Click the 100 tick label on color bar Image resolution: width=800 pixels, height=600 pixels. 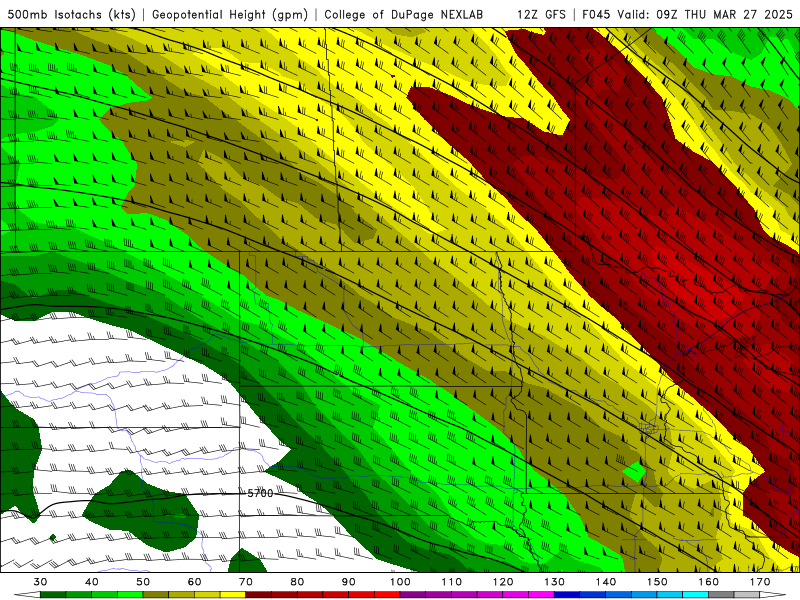pos(400,582)
